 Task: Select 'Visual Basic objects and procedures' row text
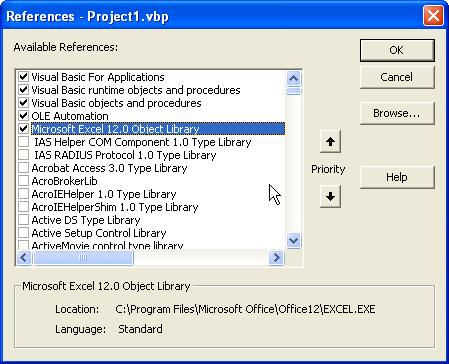click(116, 103)
